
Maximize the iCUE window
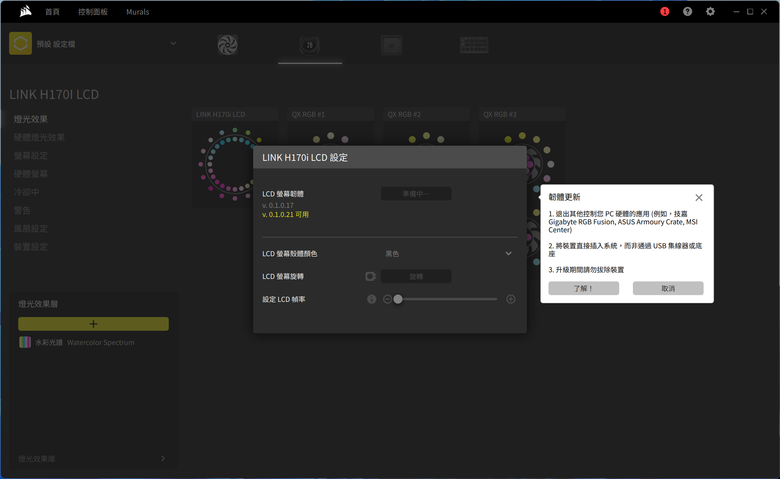[x=750, y=11]
